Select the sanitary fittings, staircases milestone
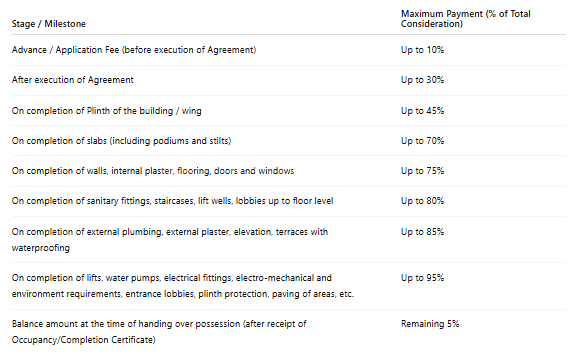572x360 pixels. (x=173, y=201)
